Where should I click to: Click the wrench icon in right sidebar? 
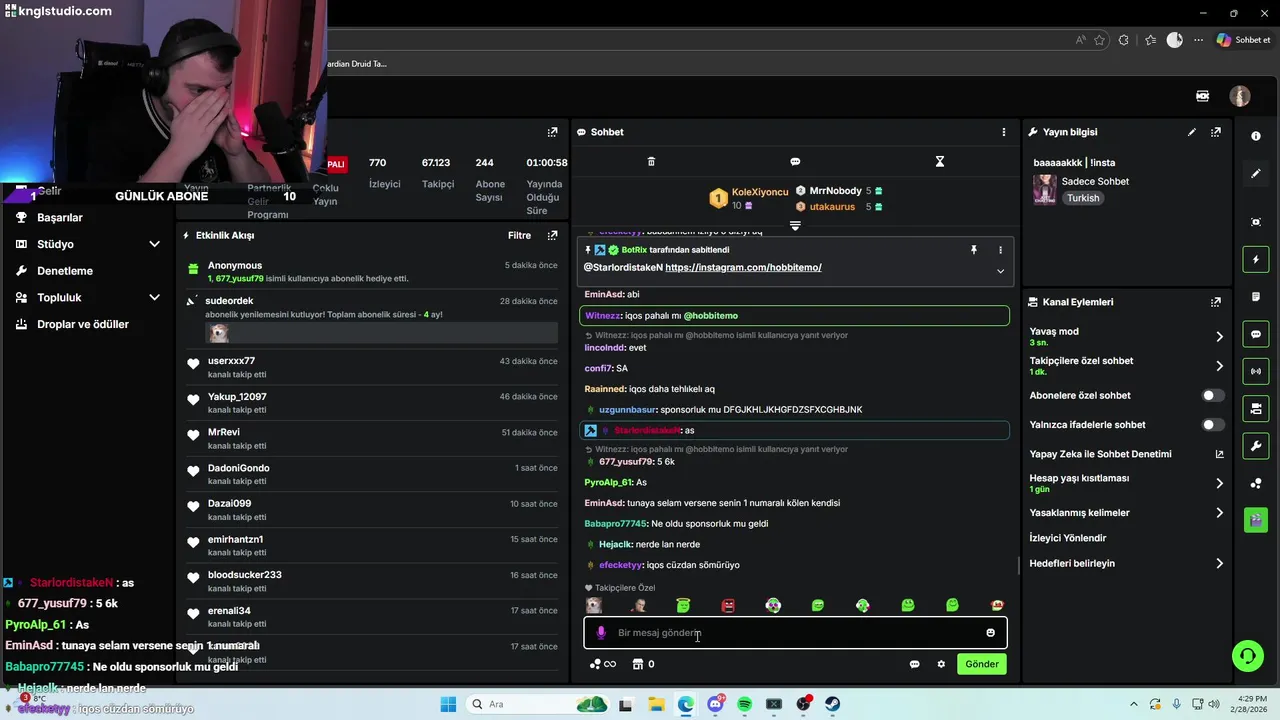pos(1256,445)
